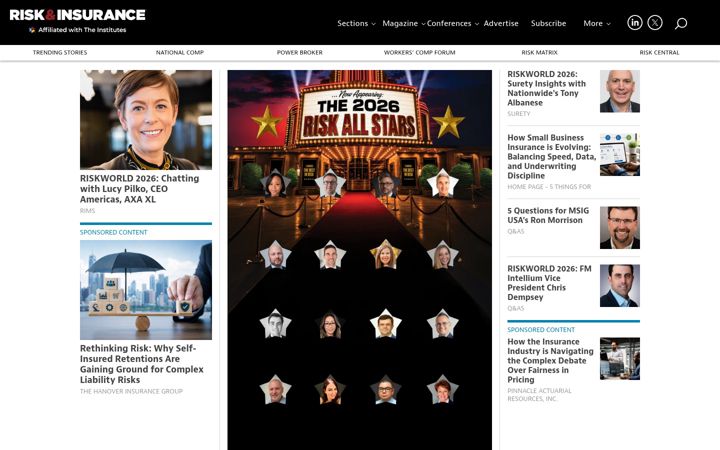
Task: Open the Advertise page
Action: click(501, 23)
